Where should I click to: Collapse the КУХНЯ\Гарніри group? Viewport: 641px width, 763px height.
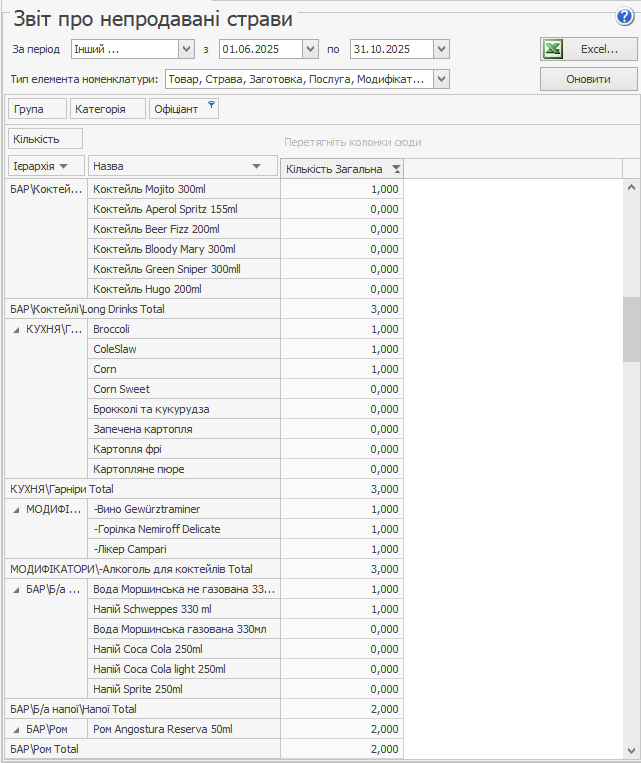click(16, 329)
